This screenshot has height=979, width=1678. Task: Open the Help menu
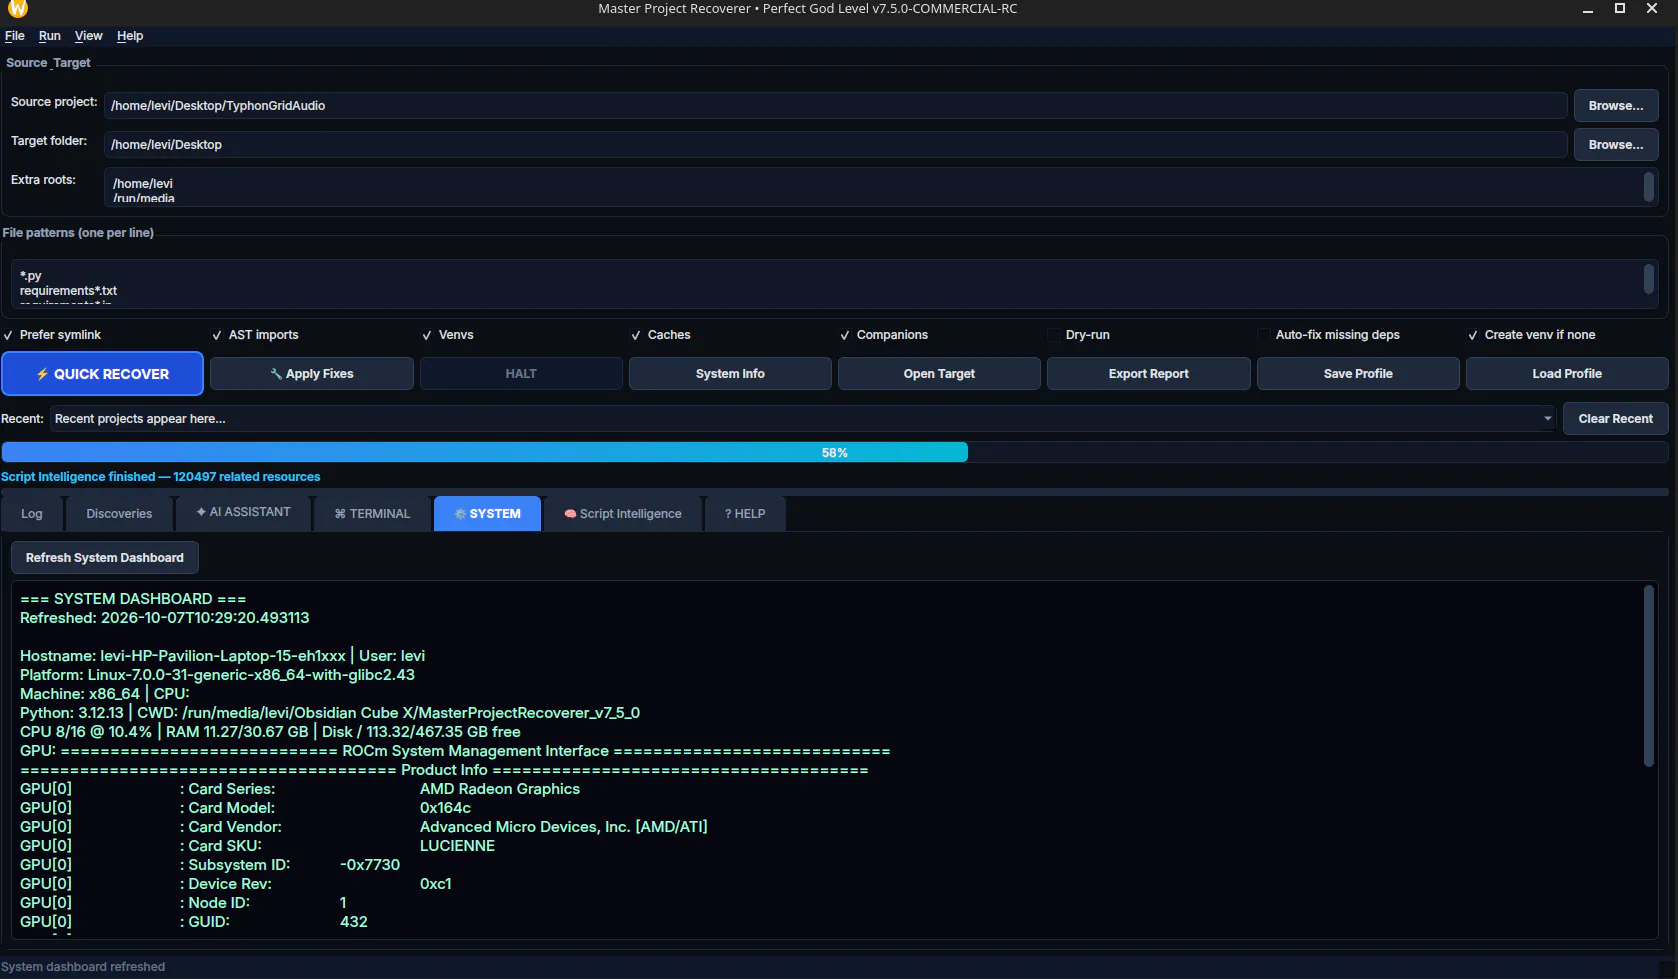coord(130,36)
